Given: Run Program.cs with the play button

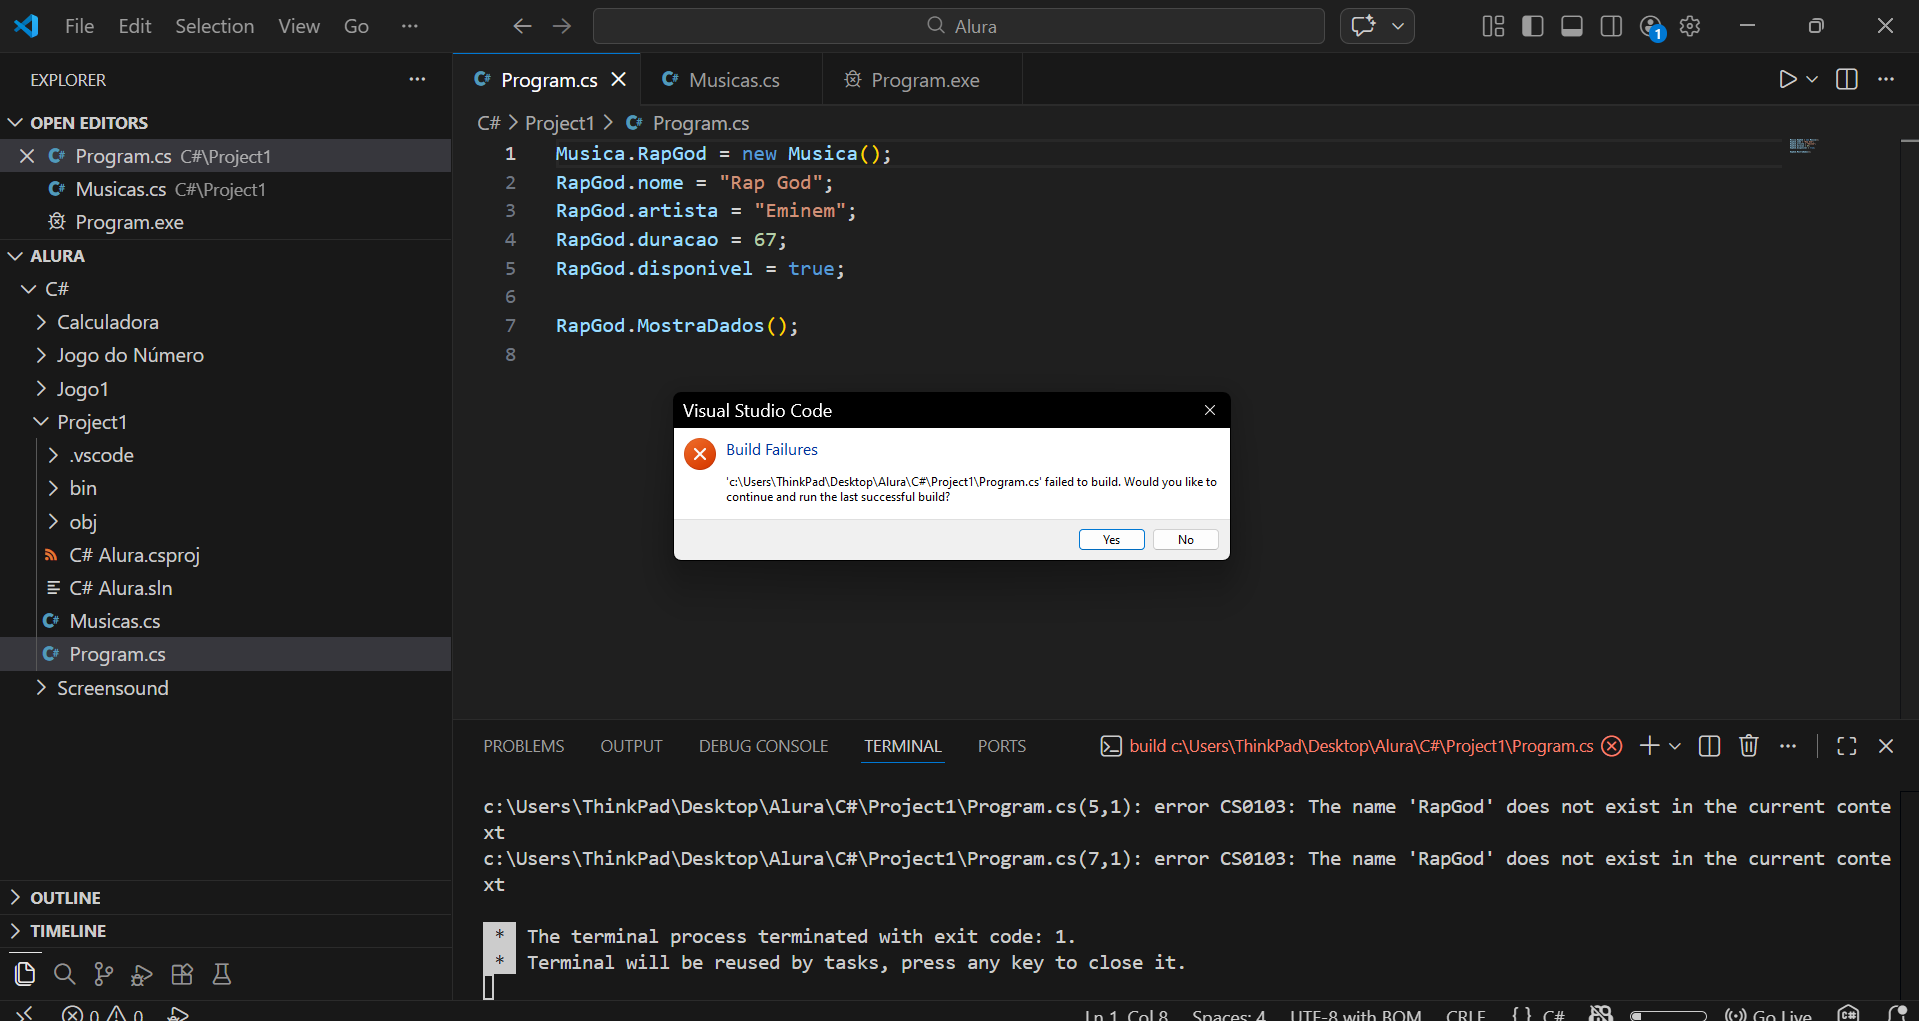Looking at the screenshot, I should tap(1787, 80).
